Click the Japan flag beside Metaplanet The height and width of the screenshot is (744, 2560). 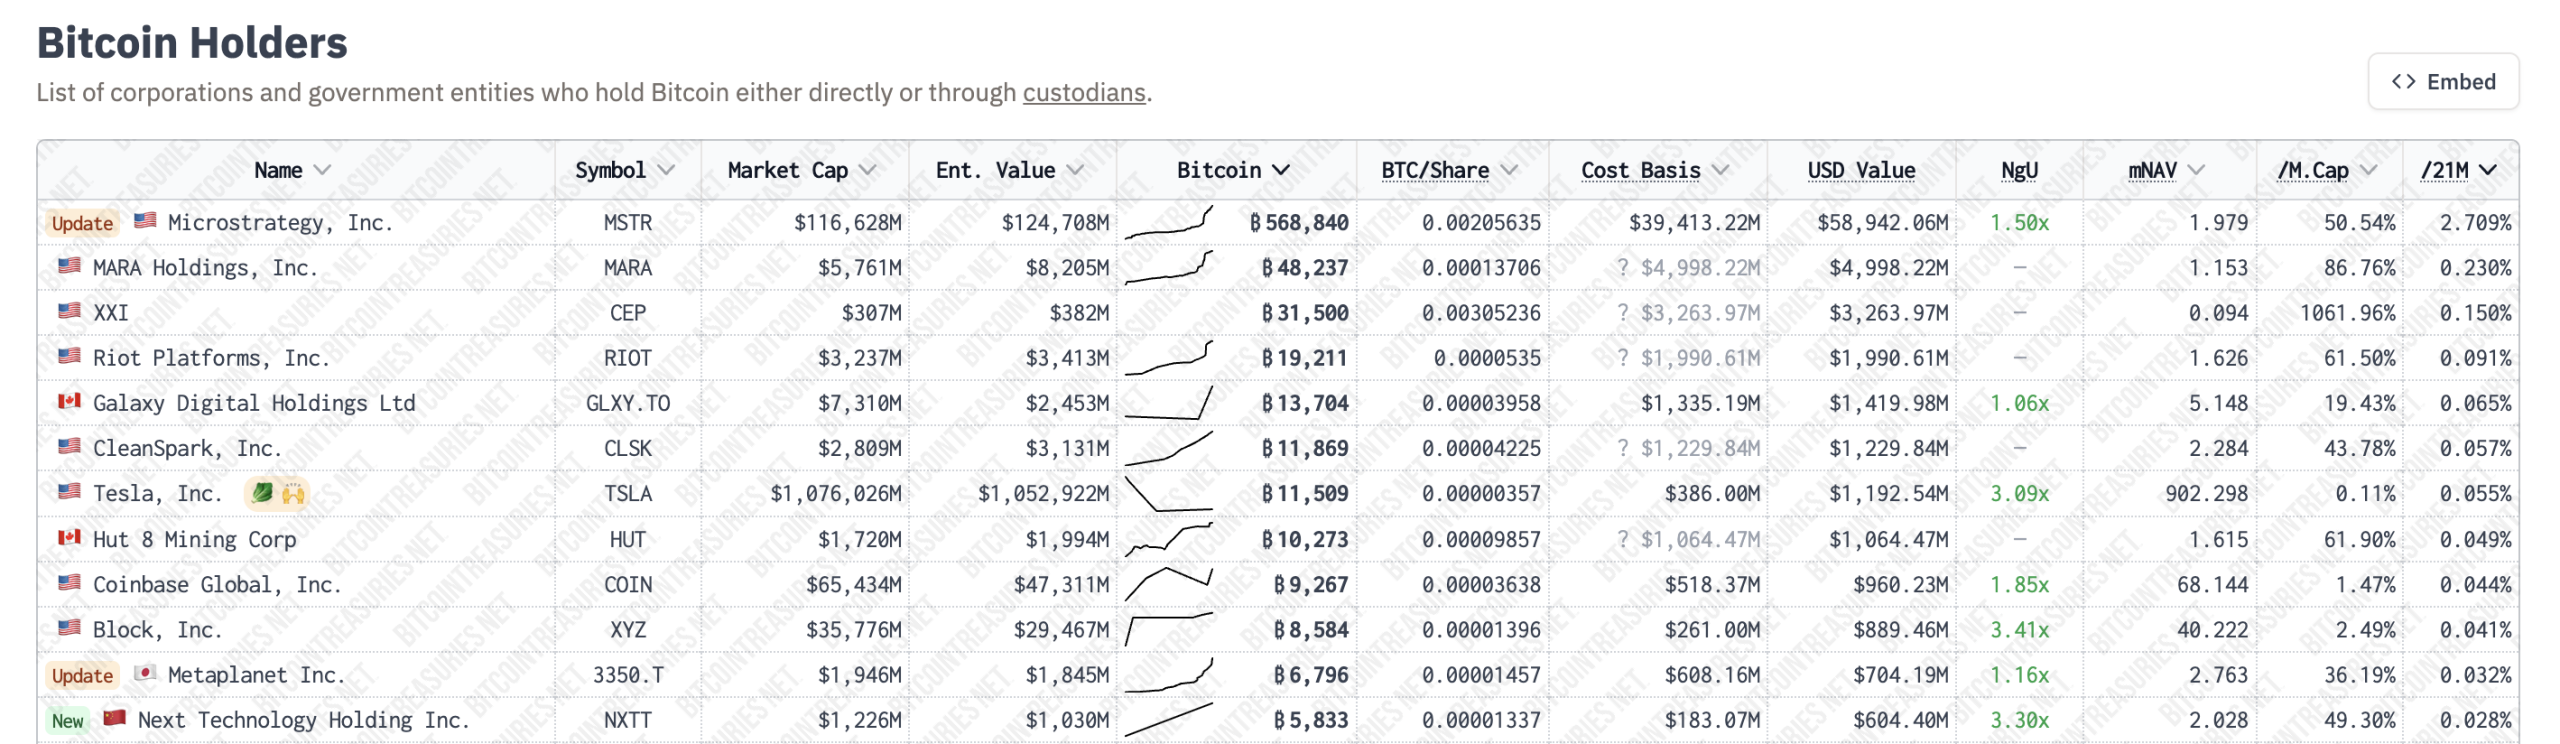[145, 673]
